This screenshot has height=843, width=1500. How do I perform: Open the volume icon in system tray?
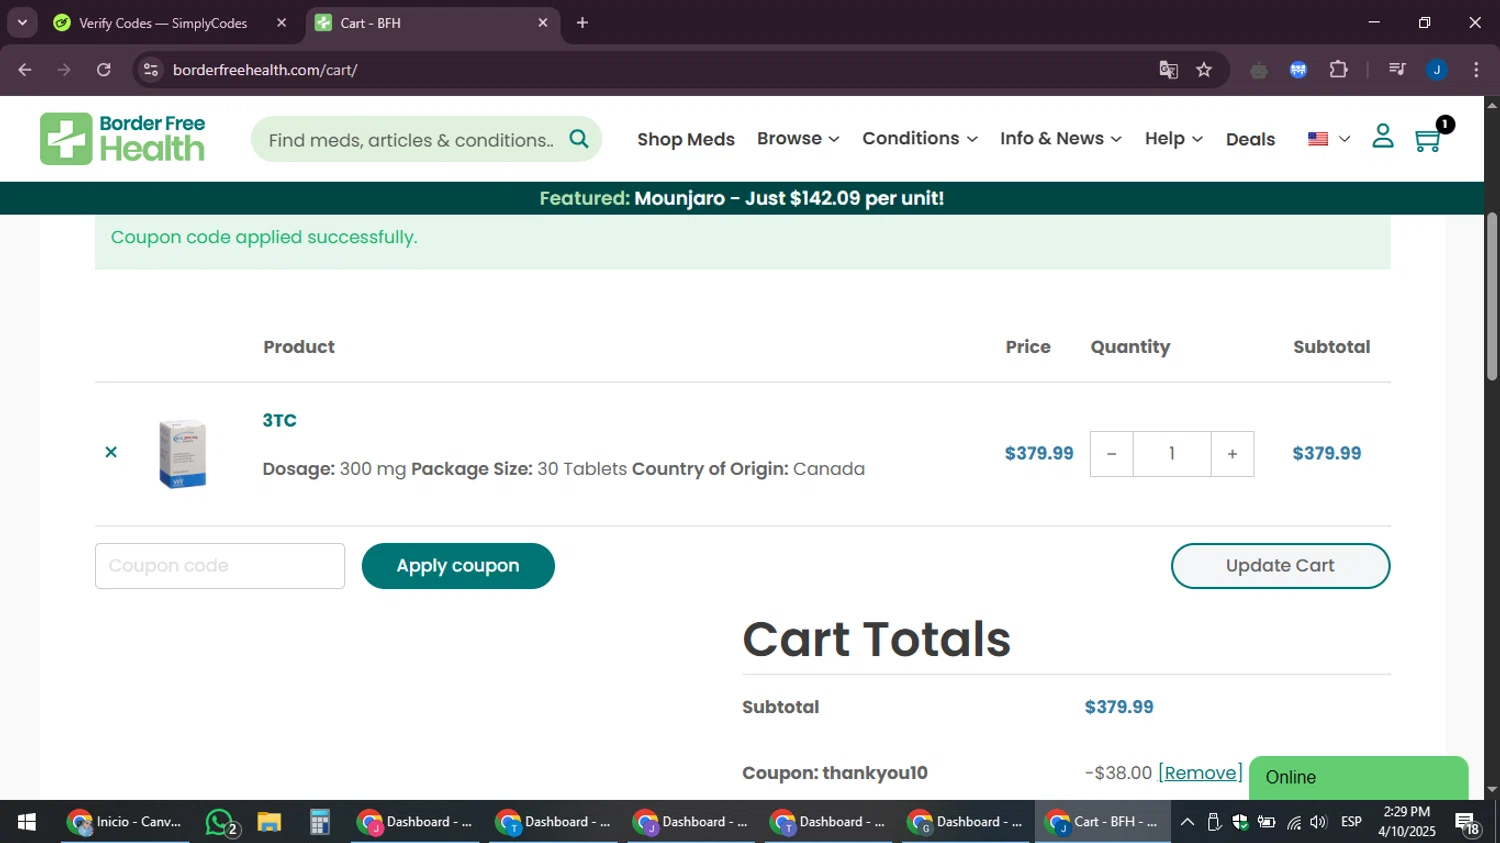coord(1319,822)
